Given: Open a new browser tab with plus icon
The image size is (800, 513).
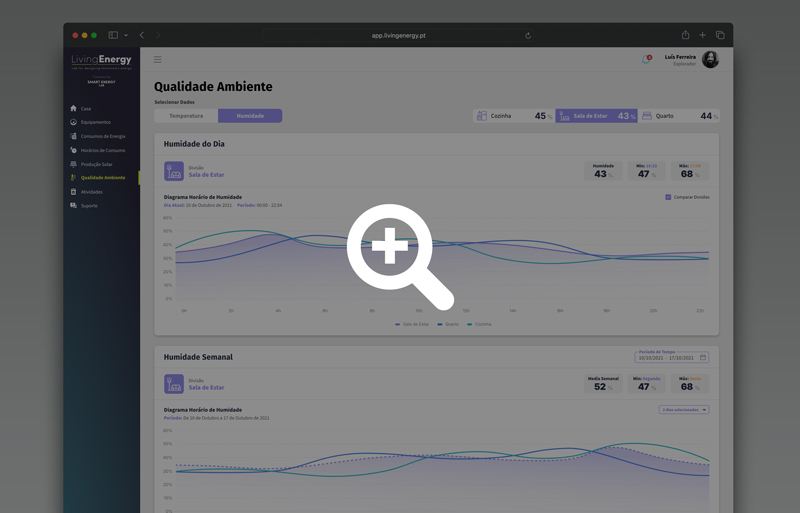Looking at the screenshot, I should [x=702, y=35].
